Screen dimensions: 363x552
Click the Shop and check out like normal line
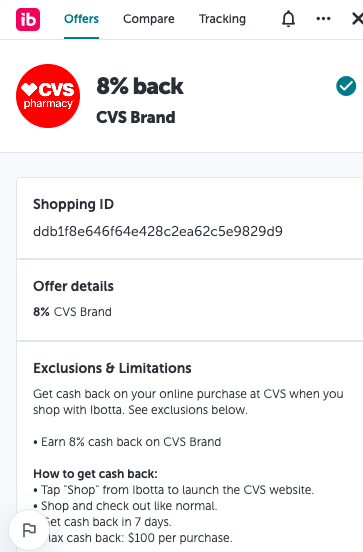tap(125, 506)
